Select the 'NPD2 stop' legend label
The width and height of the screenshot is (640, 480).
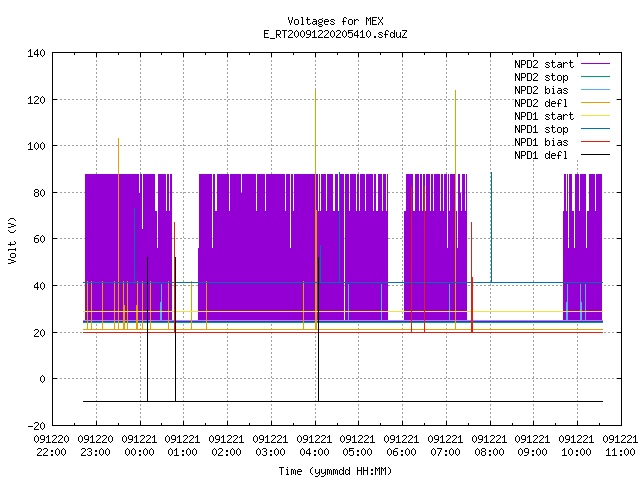click(541, 77)
